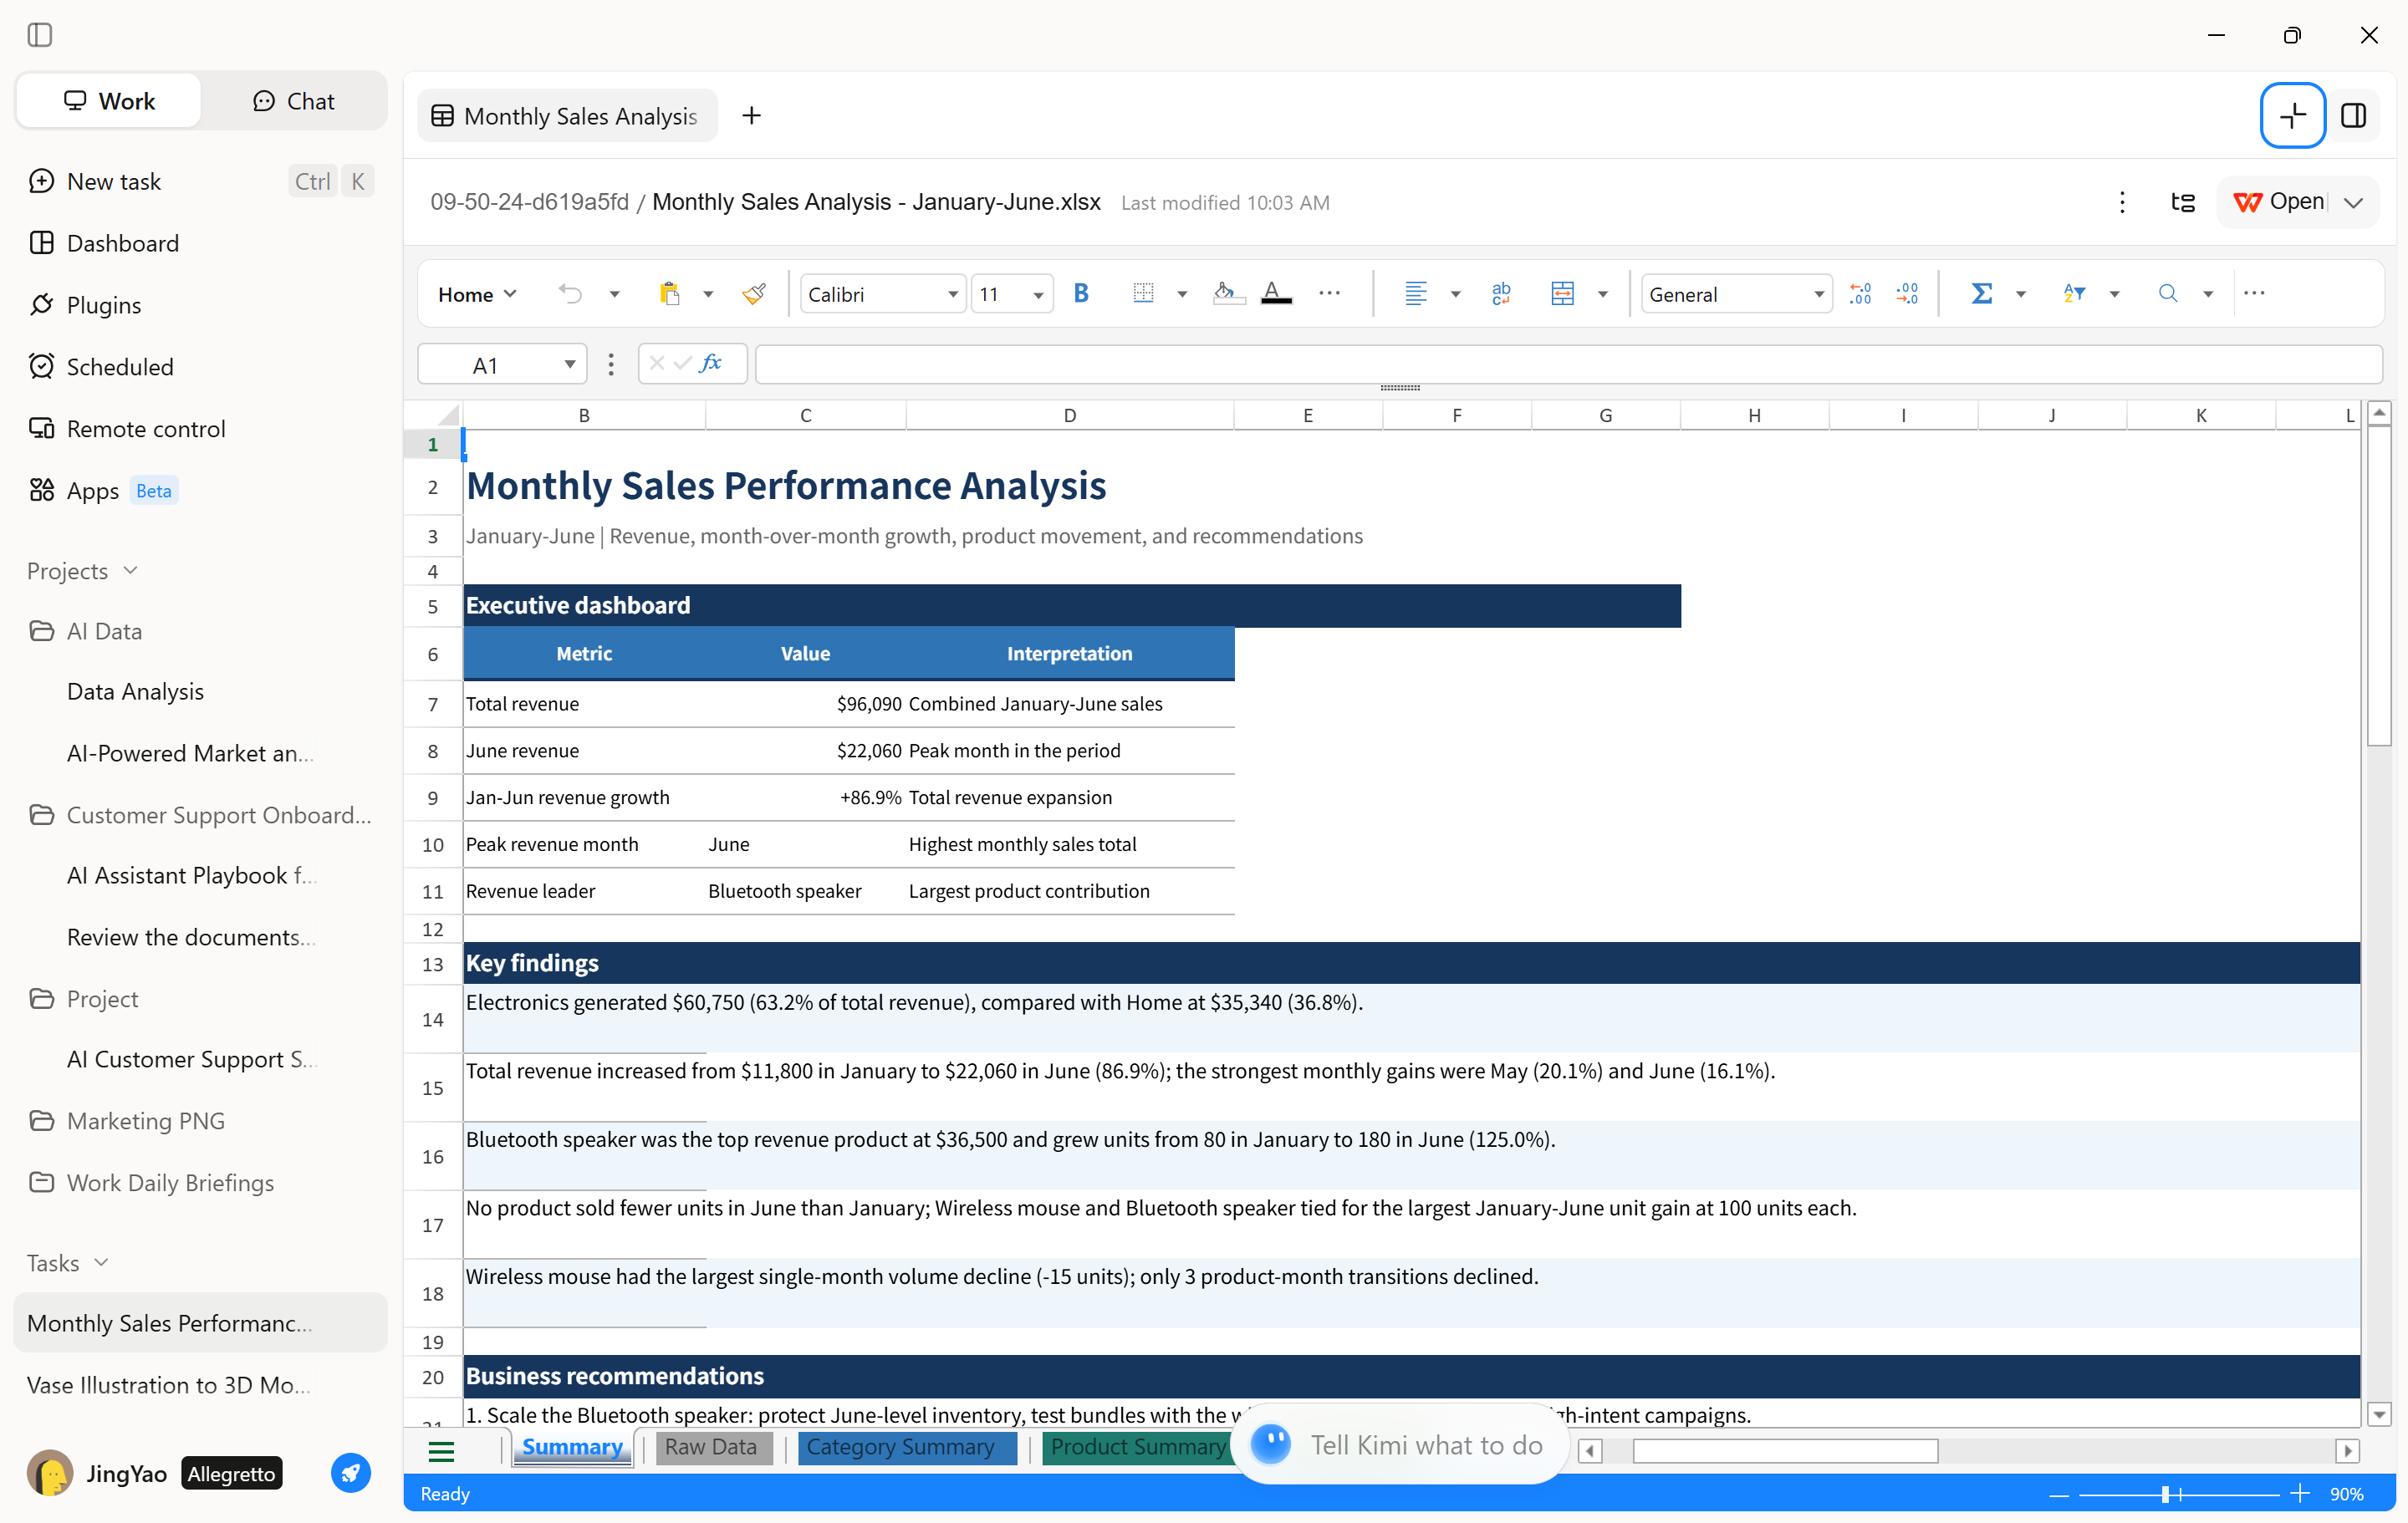Open the Home ribbon dropdown
Image resolution: width=2408 pixels, height=1523 pixels.
coord(477,295)
